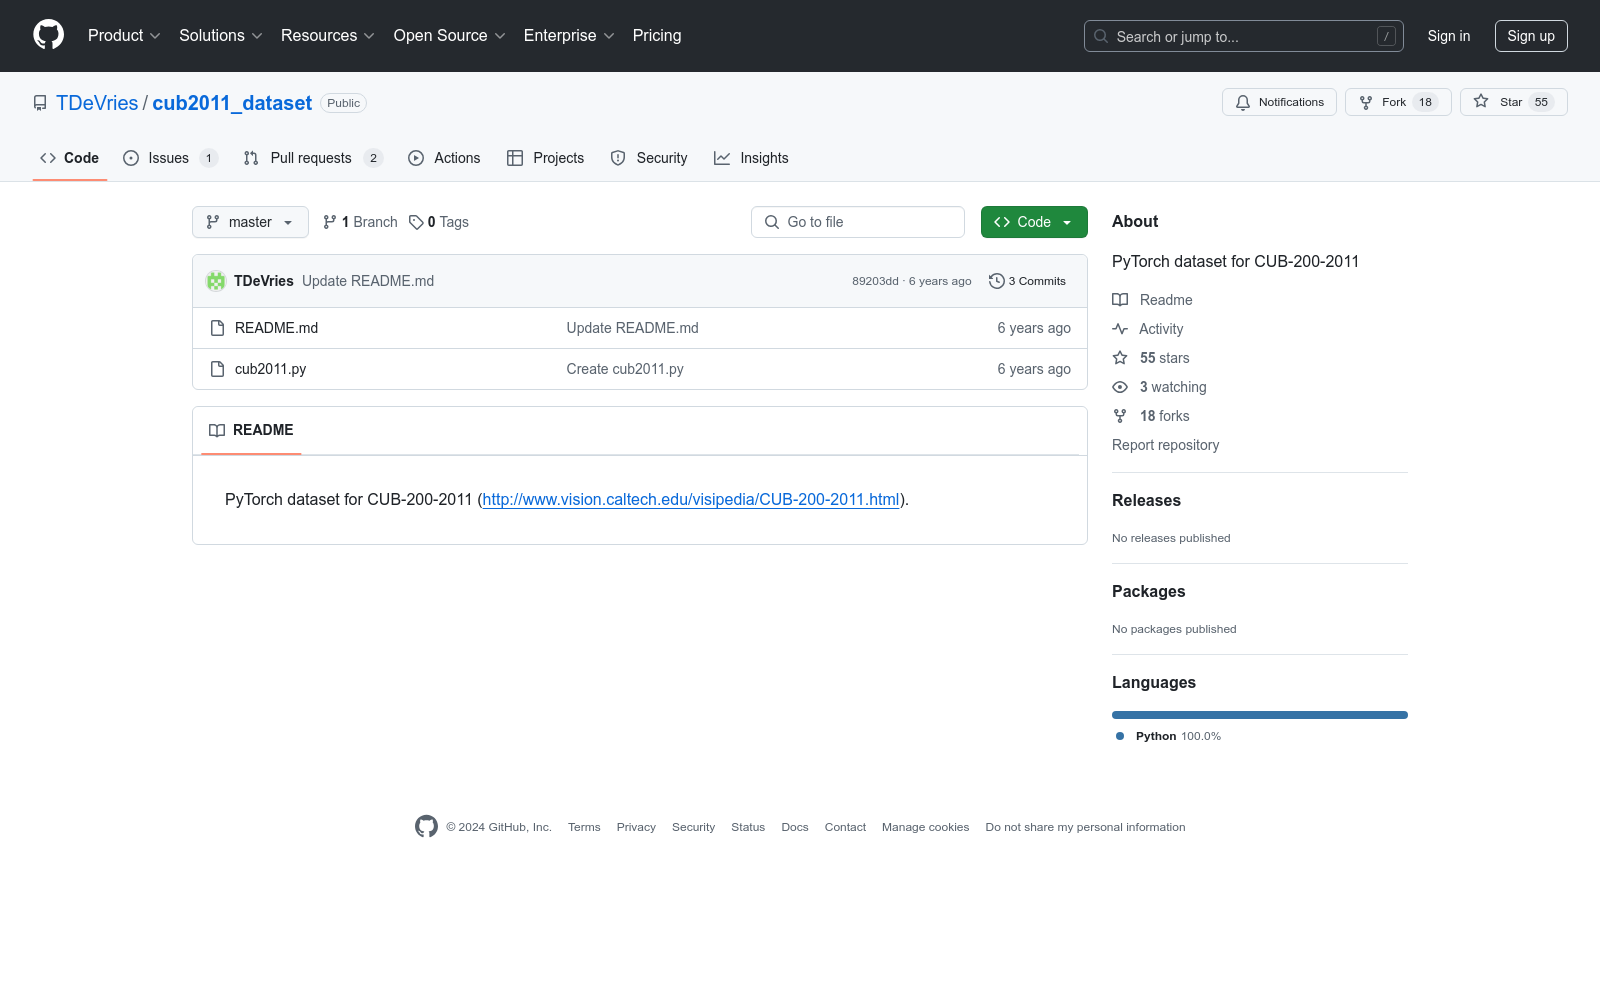1600x1000 pixels.
Task: Open the footer Security link
Action: [693, 827]
